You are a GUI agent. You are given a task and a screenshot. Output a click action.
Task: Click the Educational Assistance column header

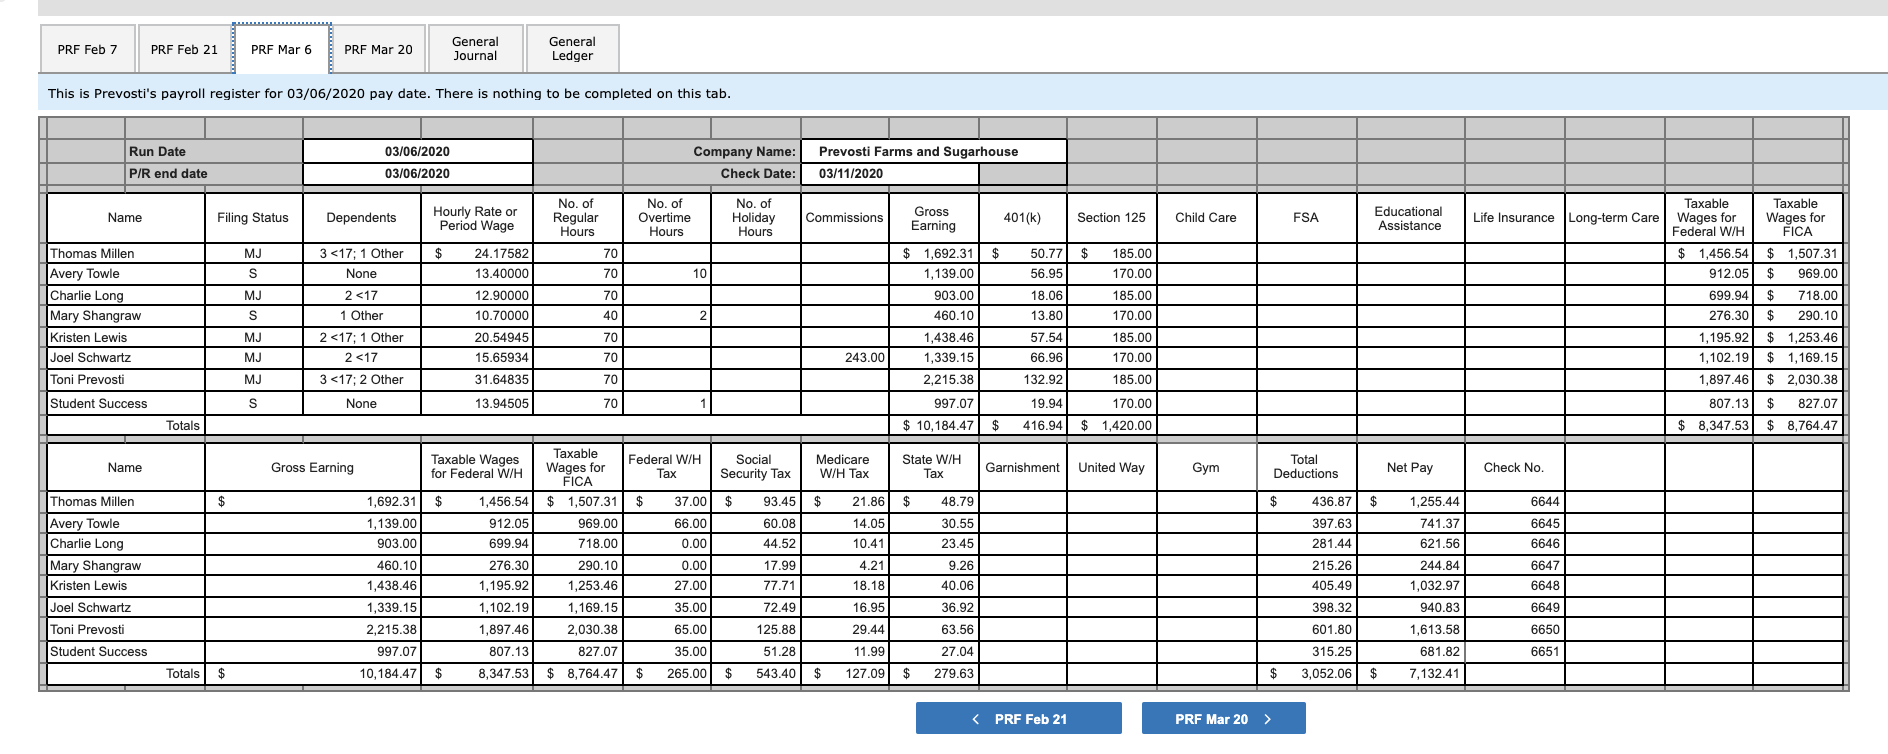[1409, 218]
